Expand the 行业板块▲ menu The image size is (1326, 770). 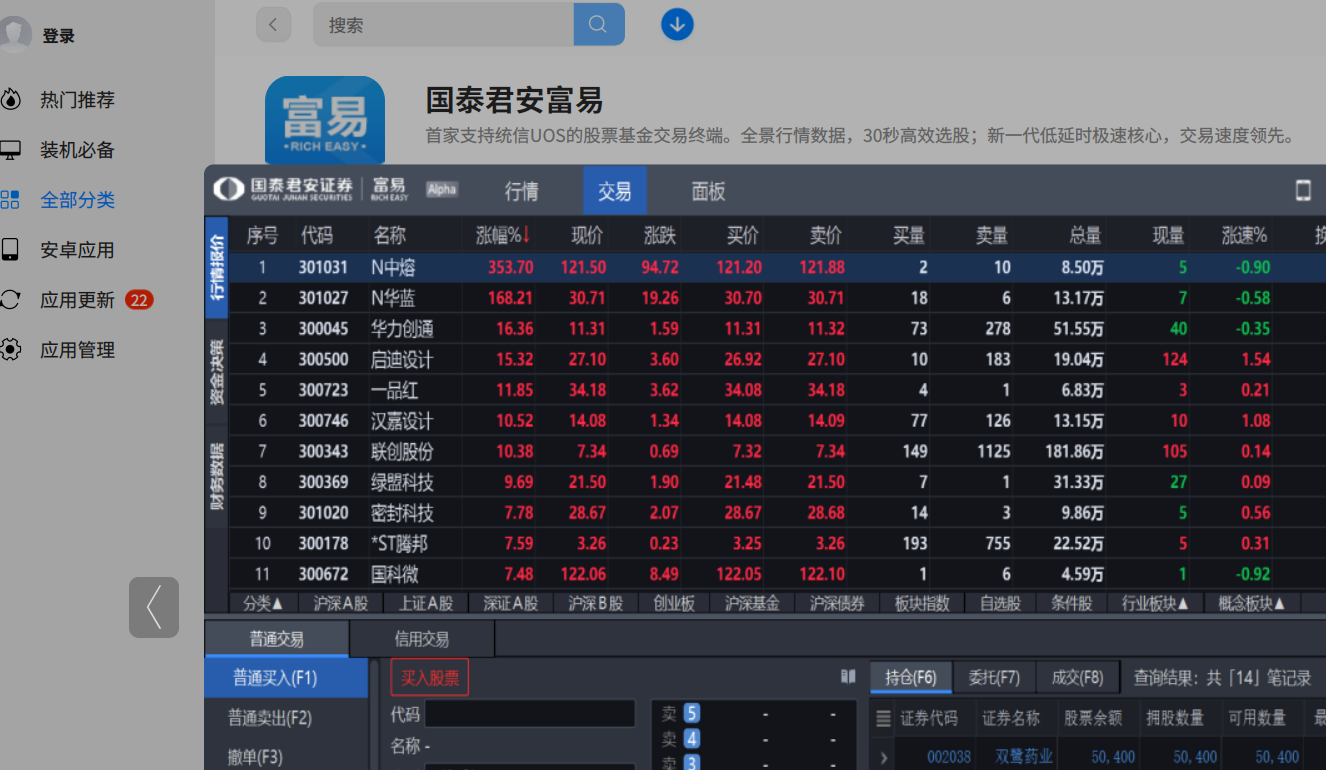click(1155, 603)
